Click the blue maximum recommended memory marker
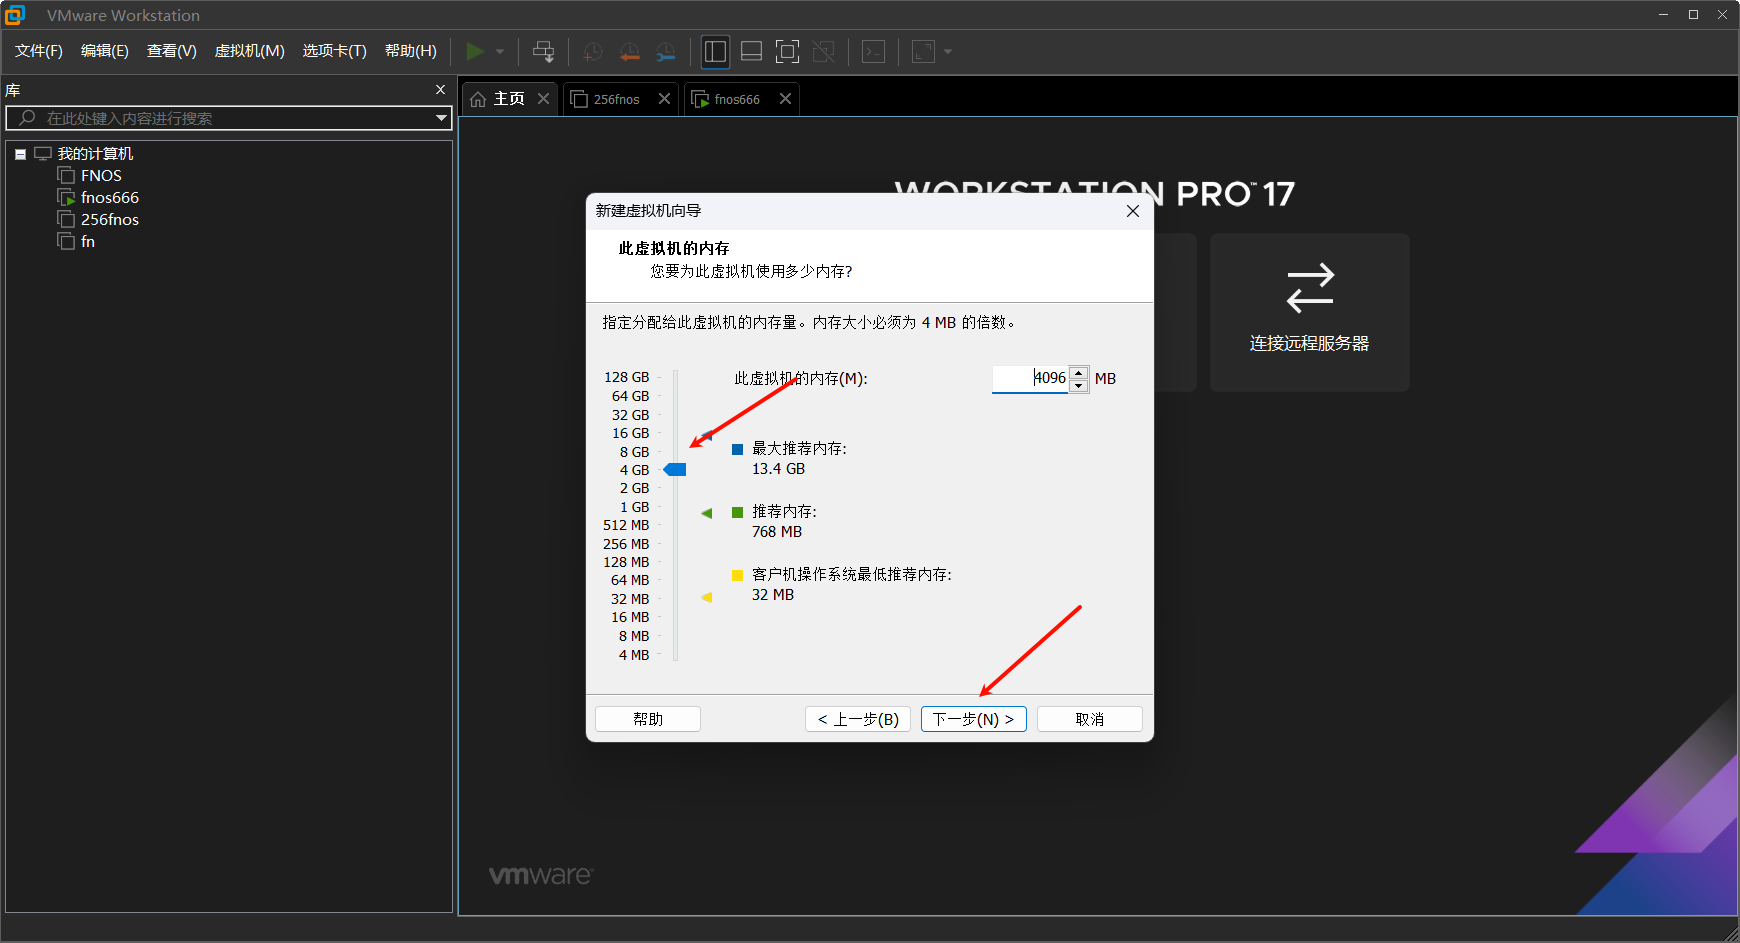This screenshot has width=1740, height=943. click(707, 436)
